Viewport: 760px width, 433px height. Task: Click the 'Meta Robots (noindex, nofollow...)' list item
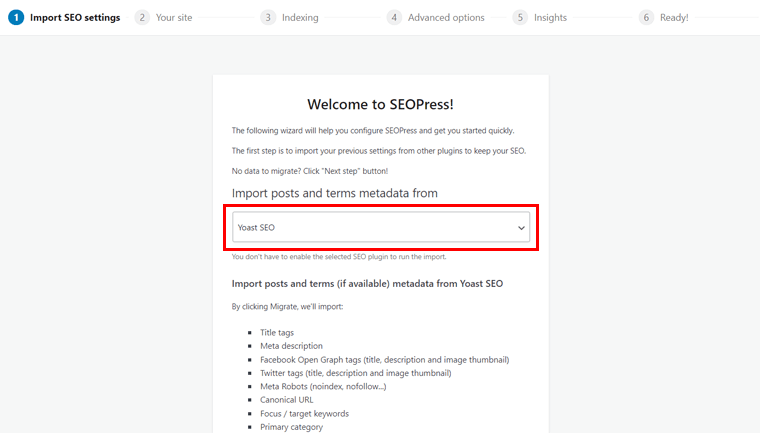[x=323, y=386]
